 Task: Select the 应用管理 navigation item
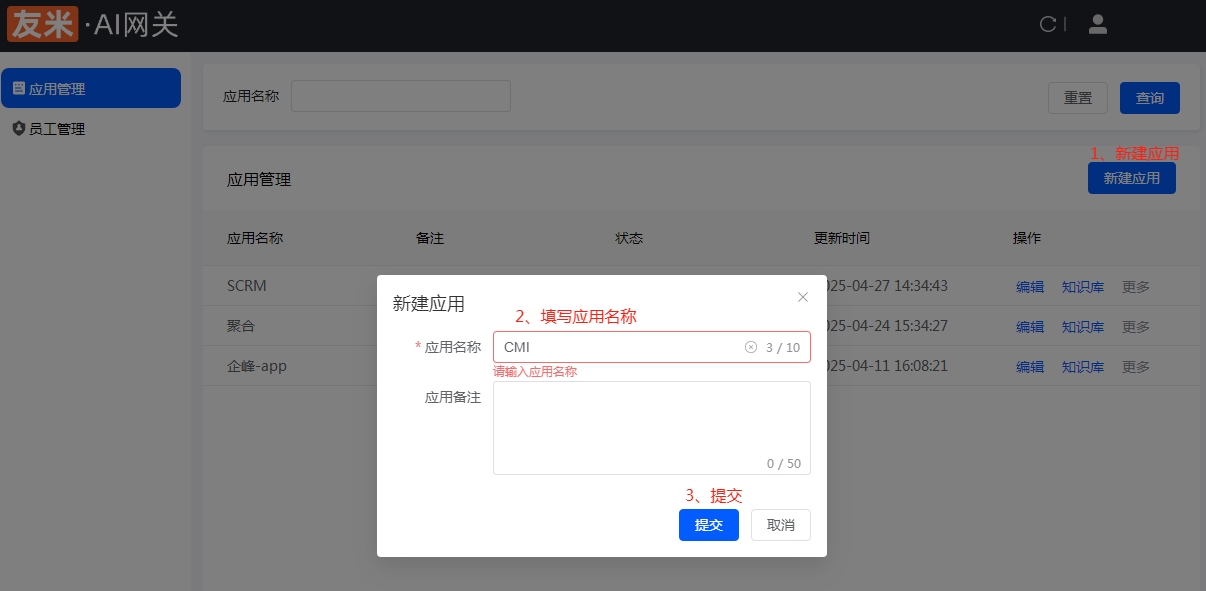[55, 88]
